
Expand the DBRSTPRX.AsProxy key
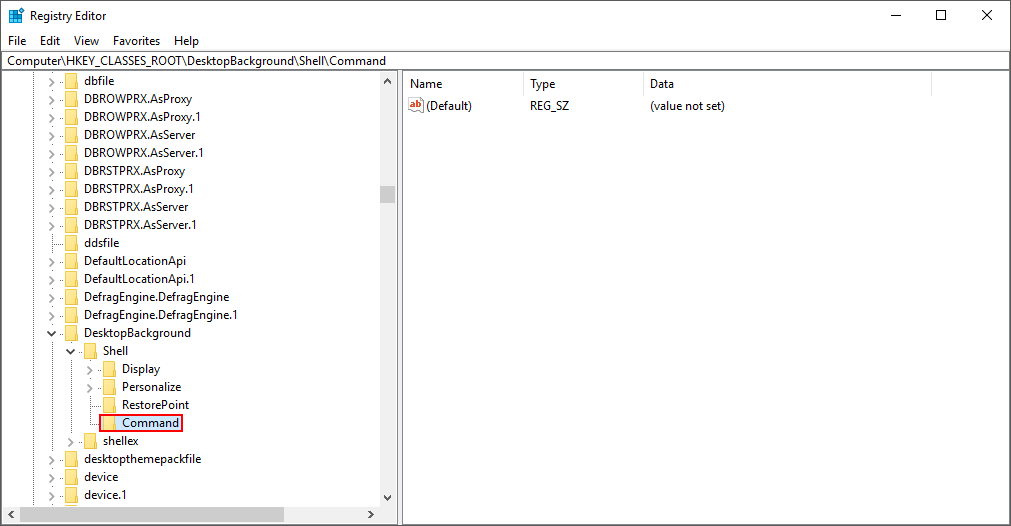52,172
